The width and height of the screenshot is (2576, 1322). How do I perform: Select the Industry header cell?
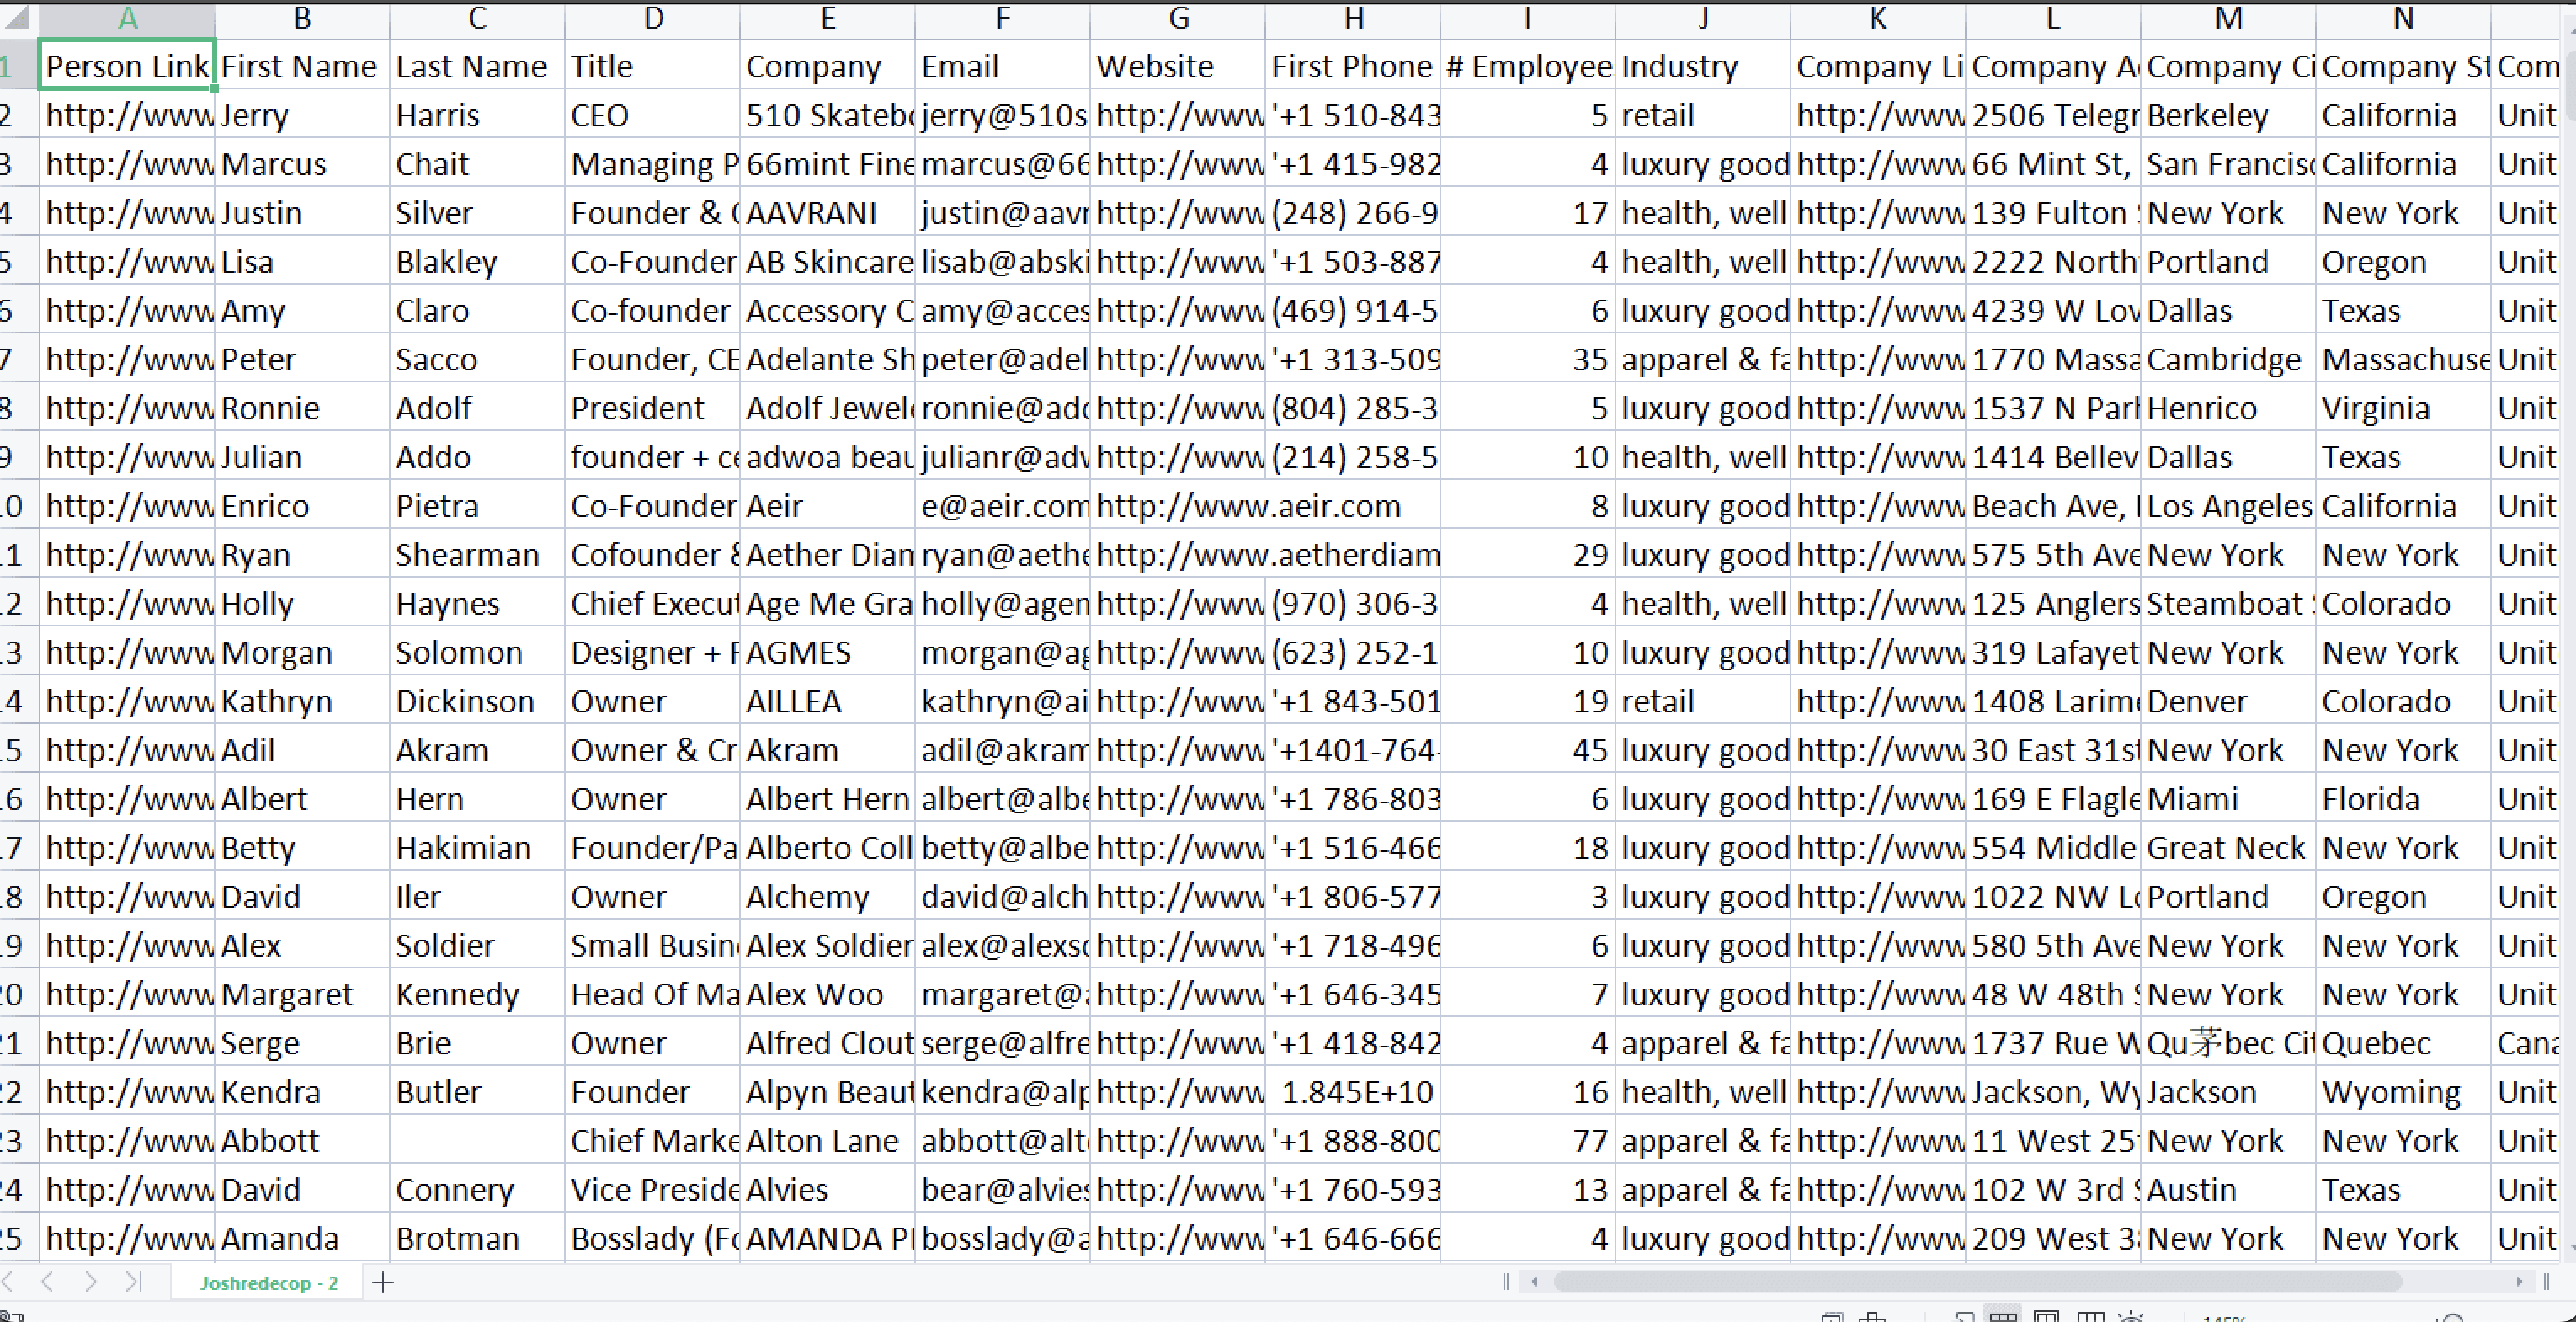coord(1703,66)
